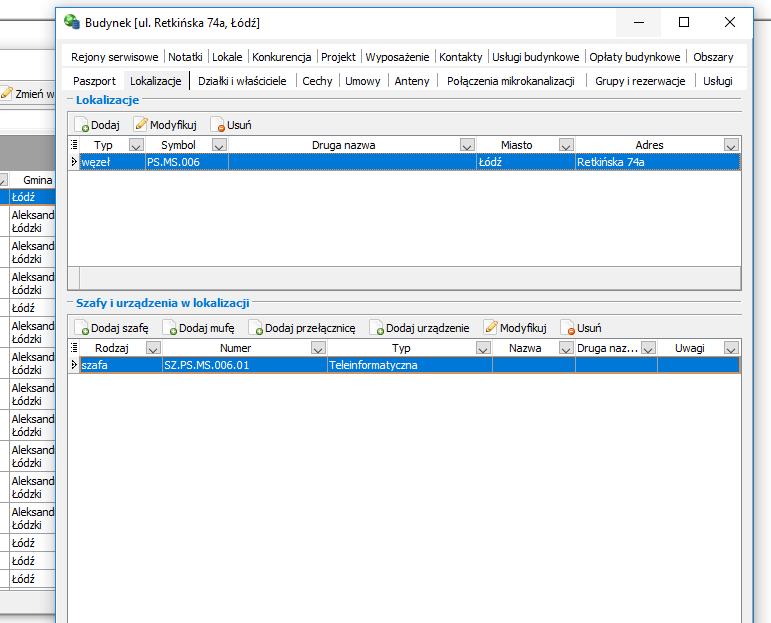Select the PS.MS.006 symbol cell

tap(186, 162)
